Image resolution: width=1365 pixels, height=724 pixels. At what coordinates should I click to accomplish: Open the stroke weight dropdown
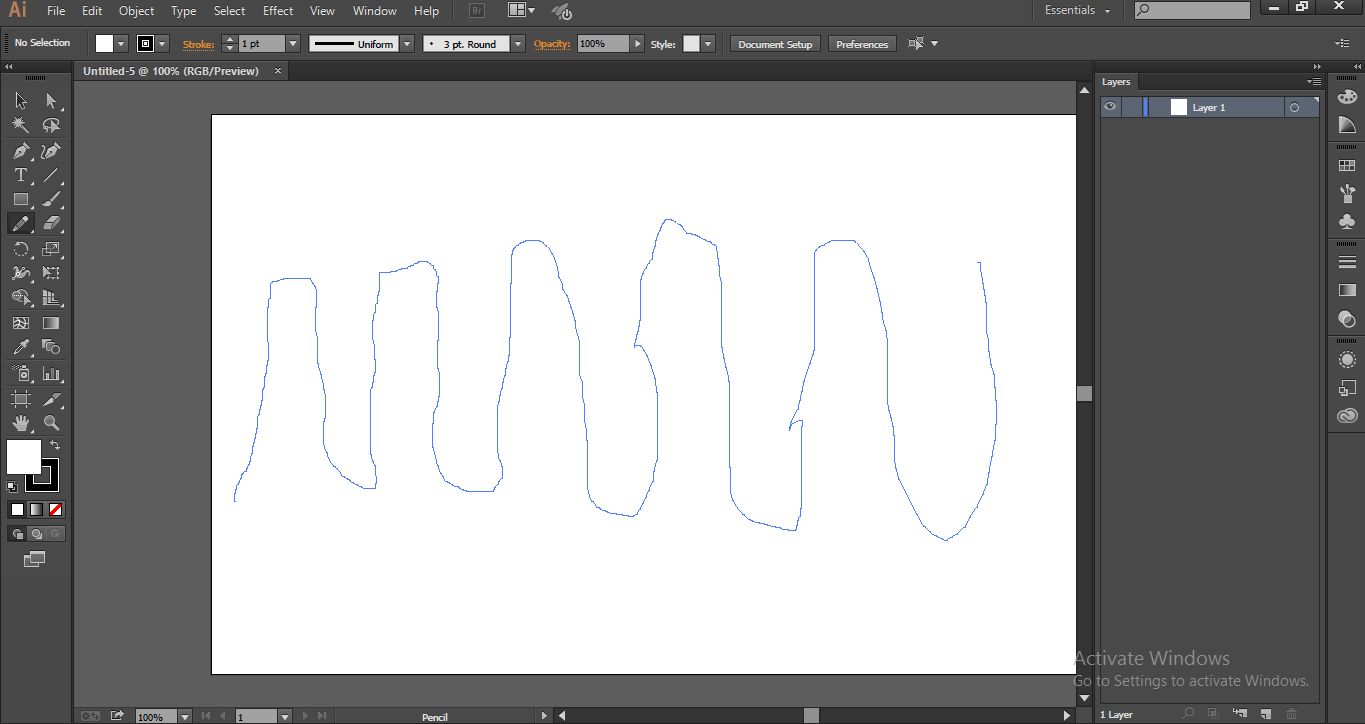click(291, 43)
